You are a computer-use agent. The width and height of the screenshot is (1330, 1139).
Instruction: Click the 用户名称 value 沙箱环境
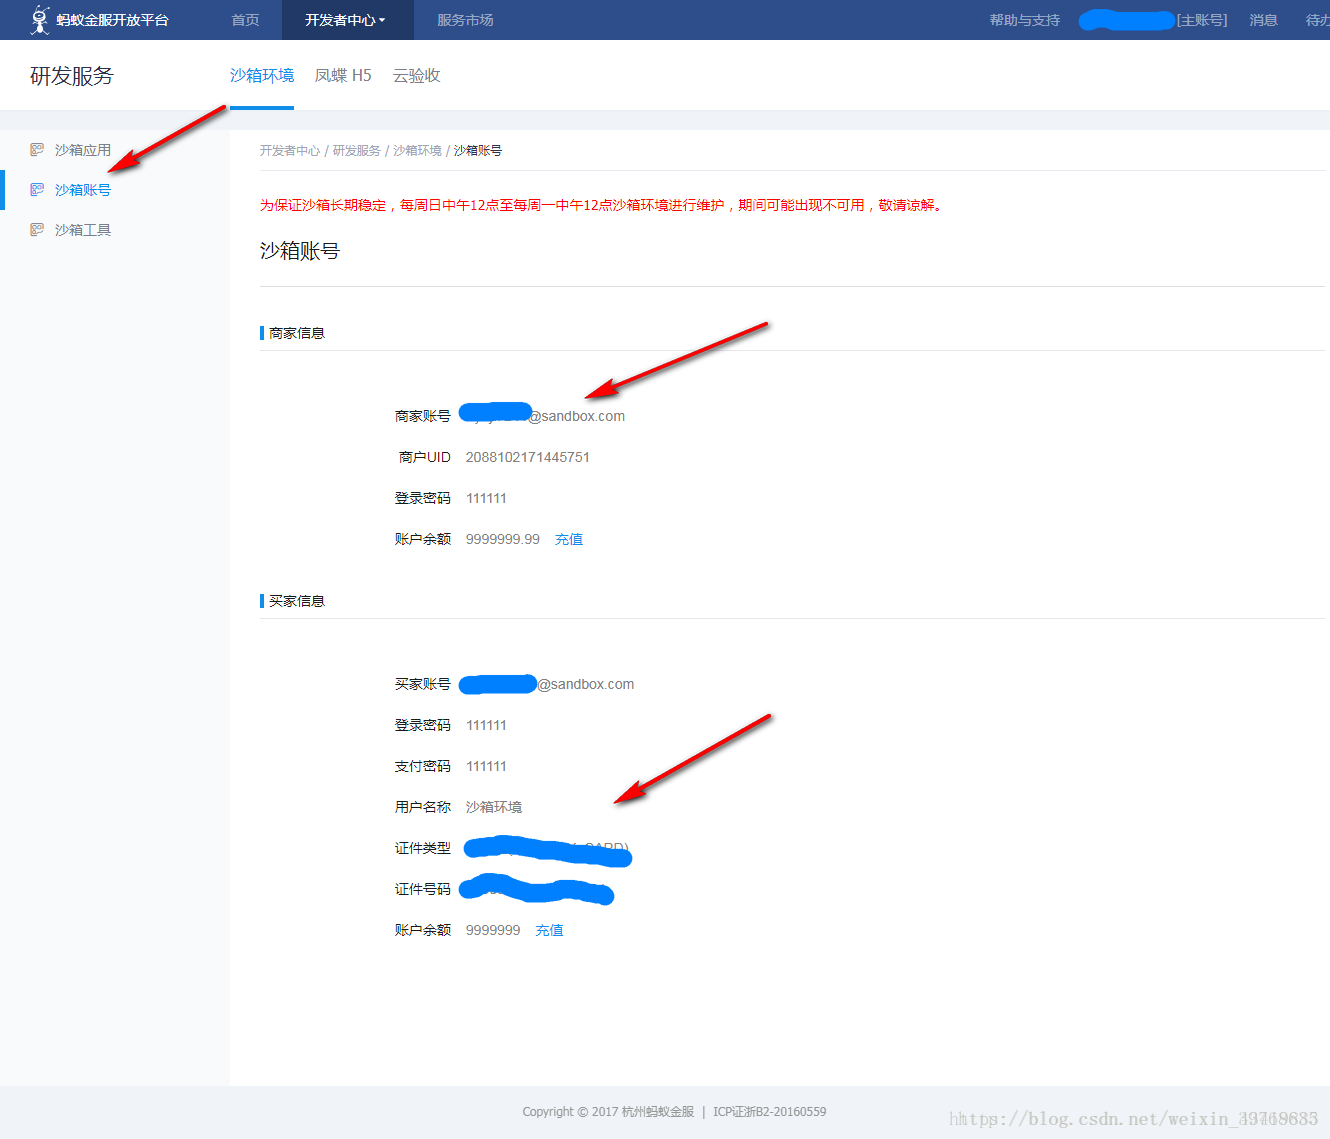pos(494,807)
